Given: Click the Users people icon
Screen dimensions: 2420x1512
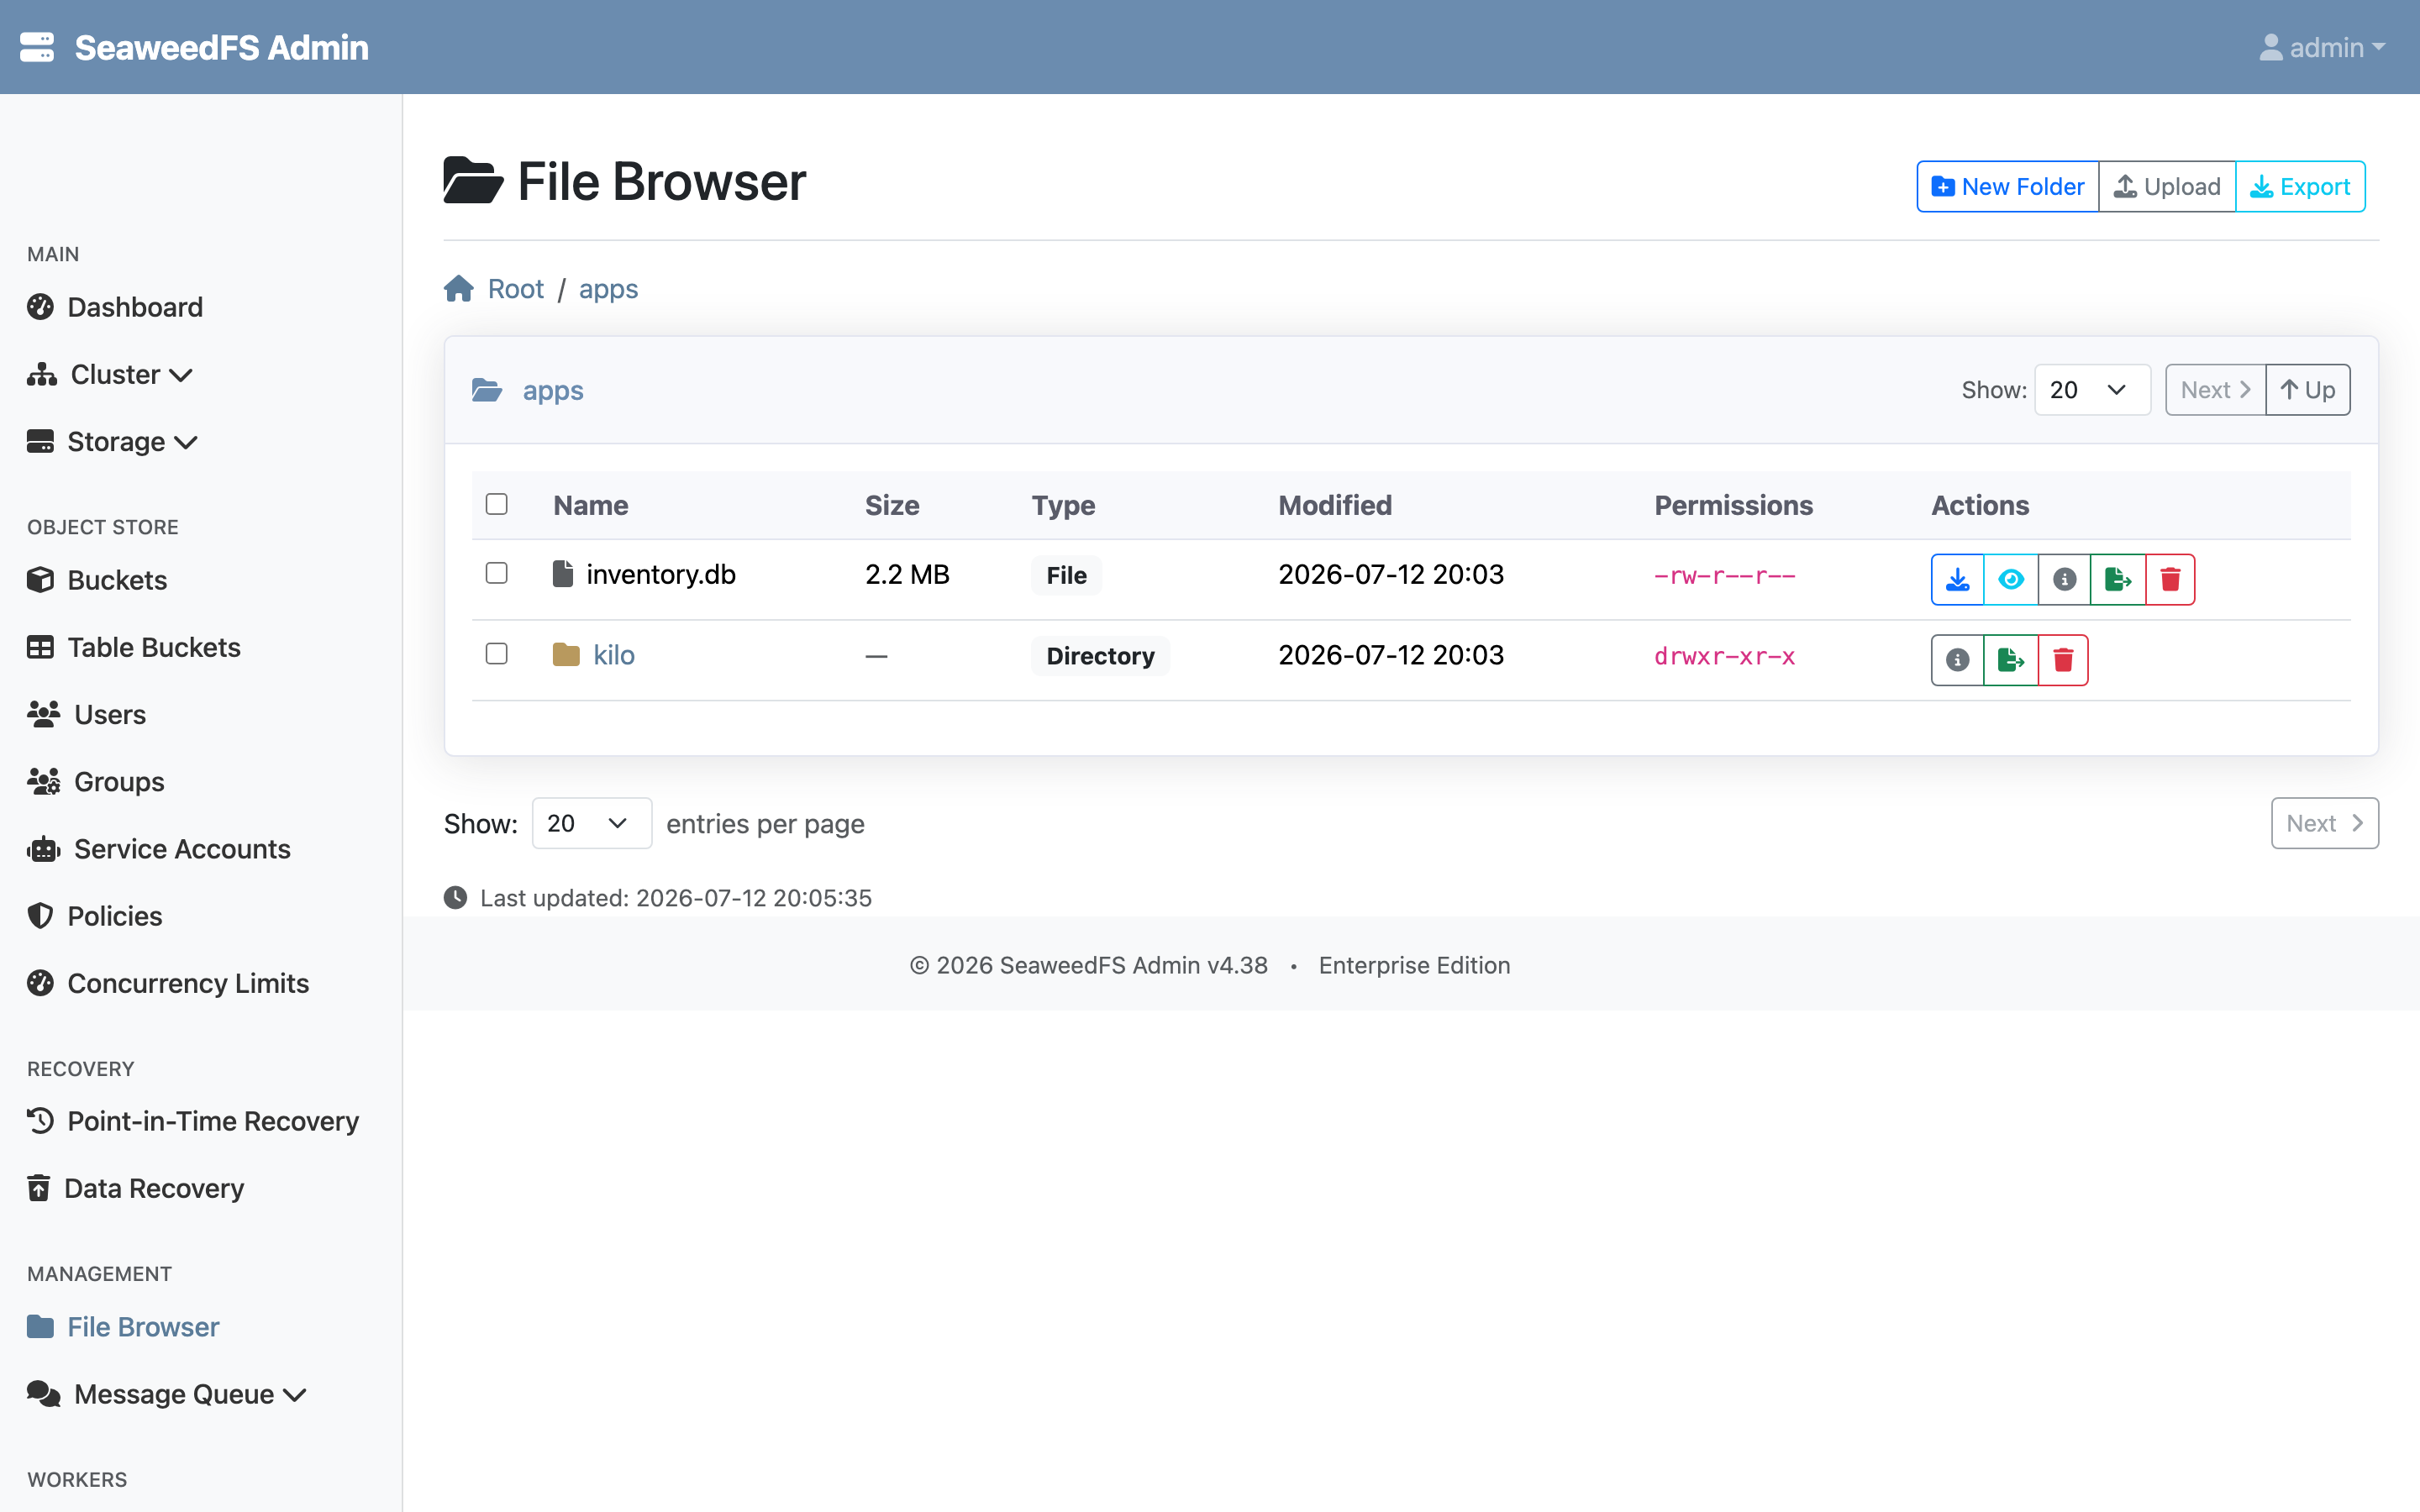Looking at the screenshot, I should (x=44, y=714).
